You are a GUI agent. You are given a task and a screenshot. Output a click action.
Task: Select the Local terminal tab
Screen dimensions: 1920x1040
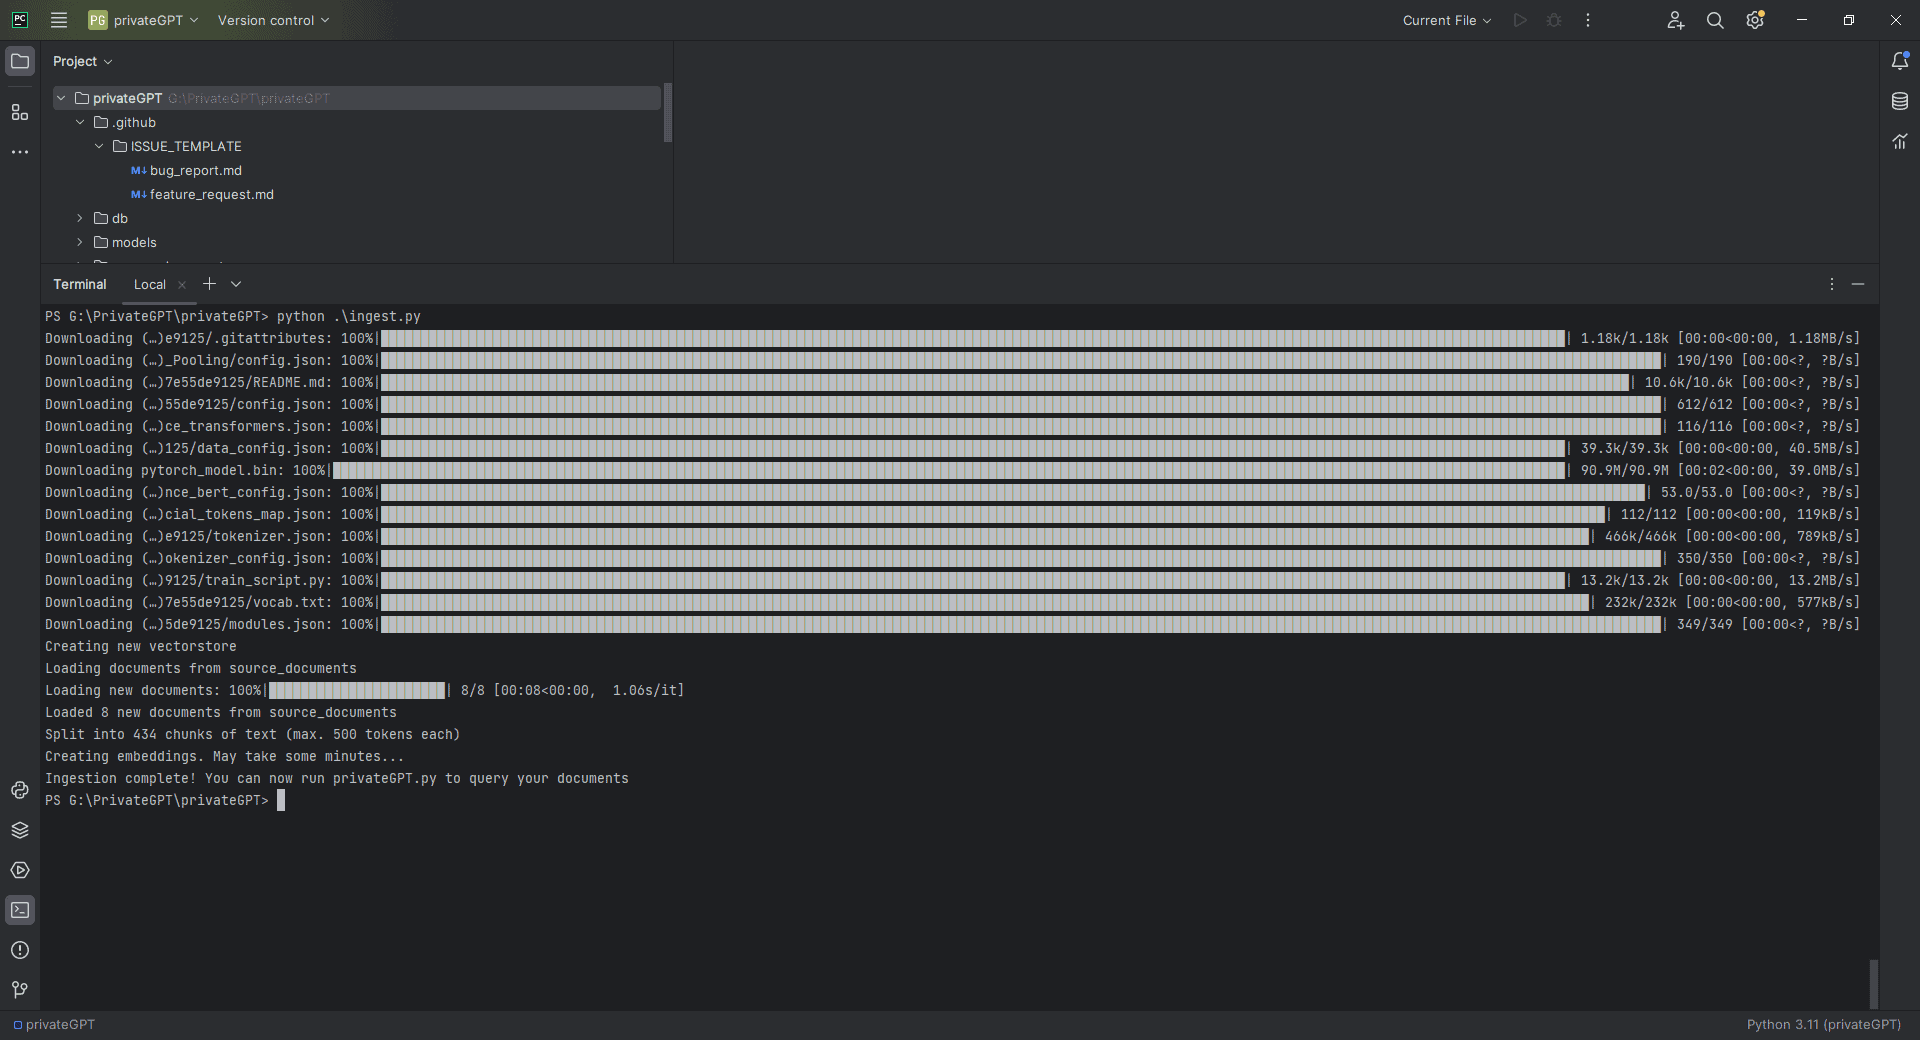[150, 285]
